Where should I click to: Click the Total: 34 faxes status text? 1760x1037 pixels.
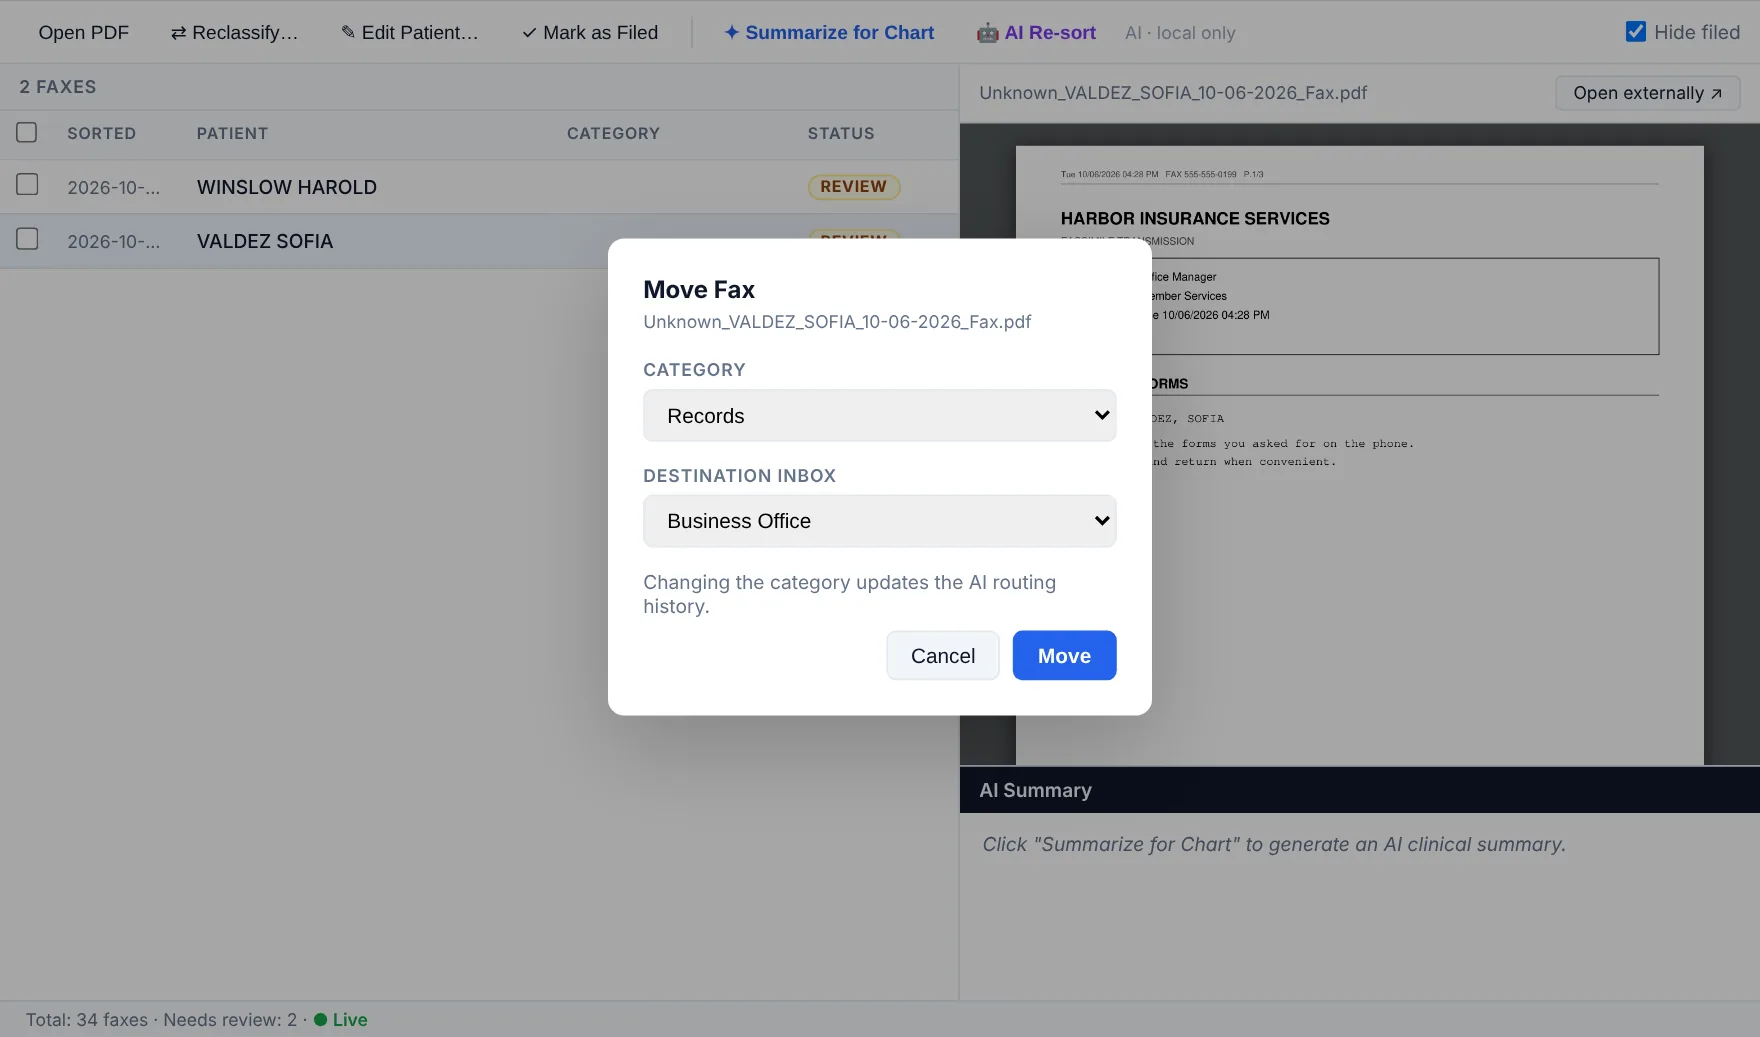click(86, 1019)
